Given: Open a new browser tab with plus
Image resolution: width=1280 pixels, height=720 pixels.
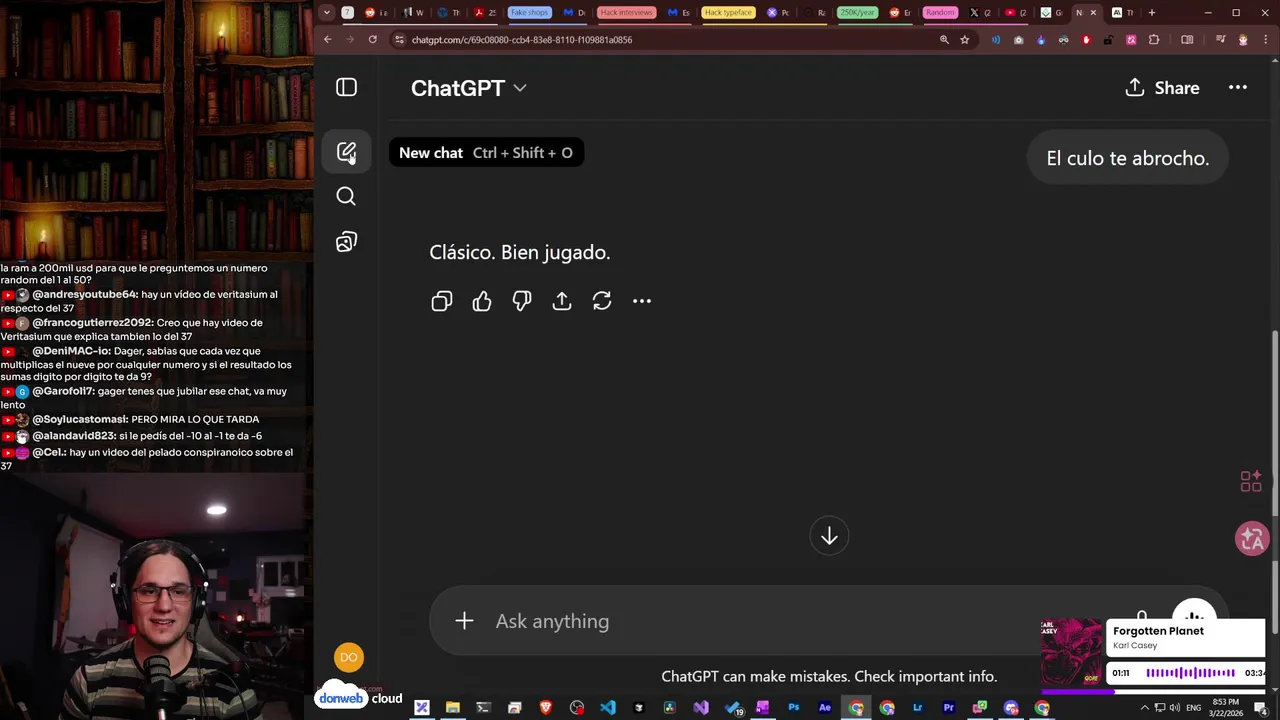Looking at the screenshot, I should pyautogui.click(x=1152, y=13).
